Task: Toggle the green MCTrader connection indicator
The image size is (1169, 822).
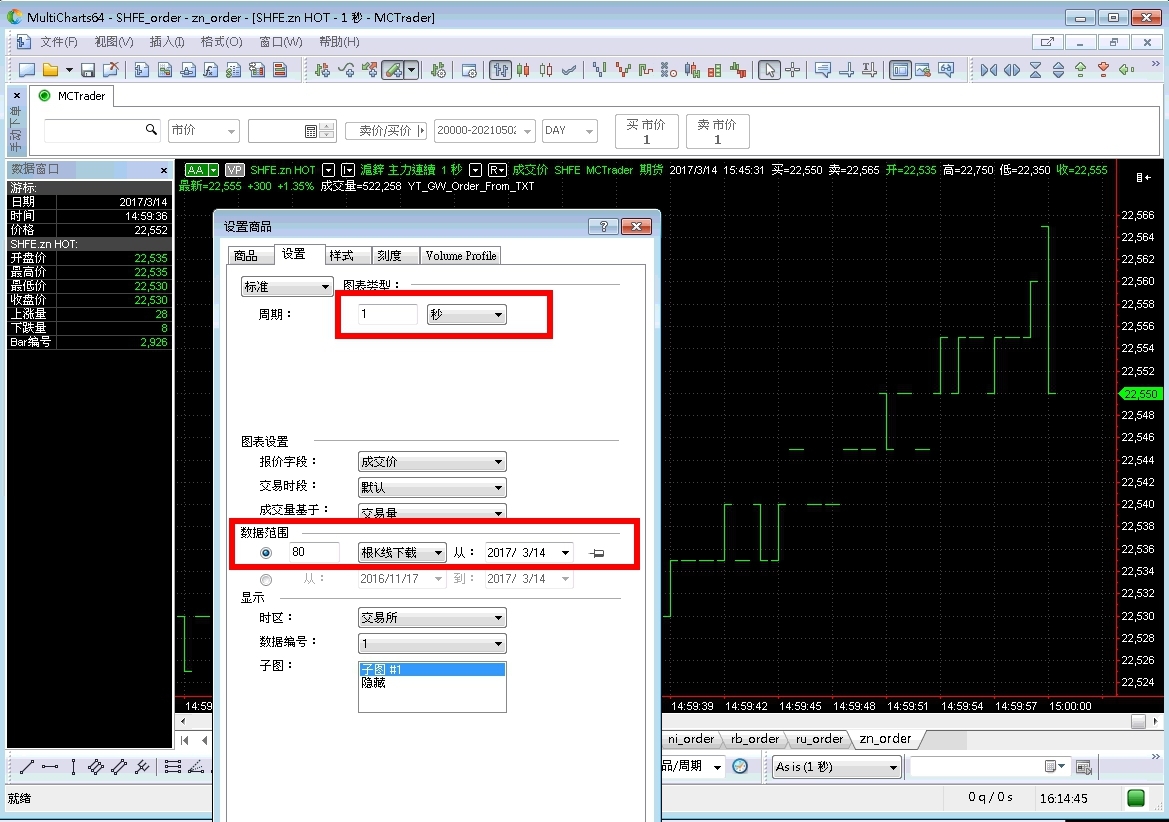Action: pos(44,96)
